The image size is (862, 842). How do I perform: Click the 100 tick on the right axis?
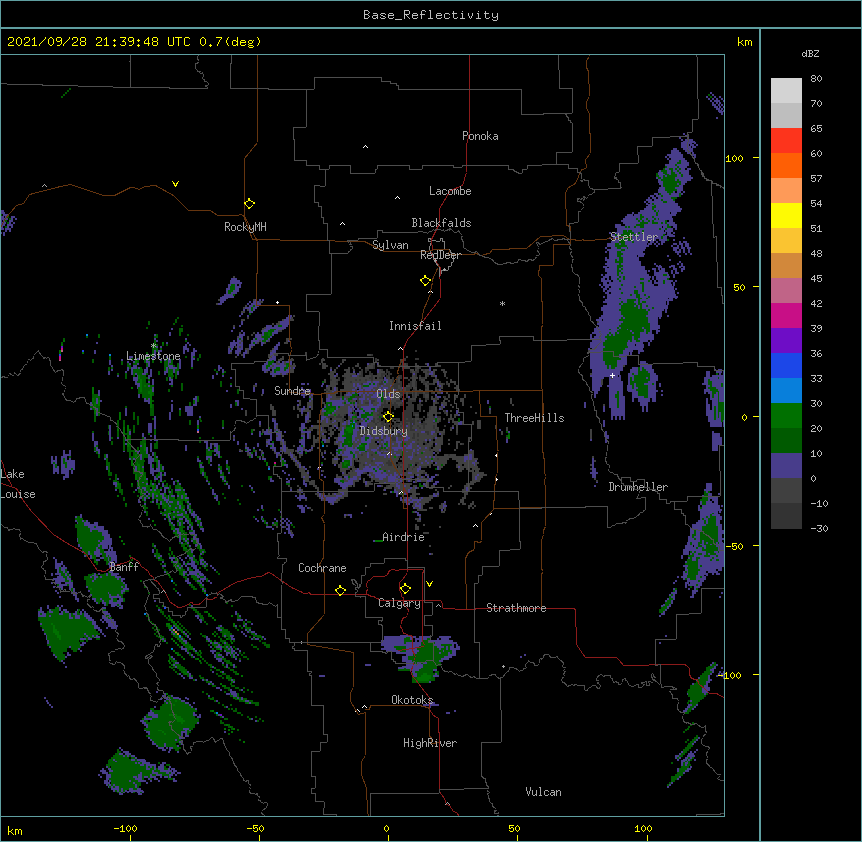[x=734, y=158]
